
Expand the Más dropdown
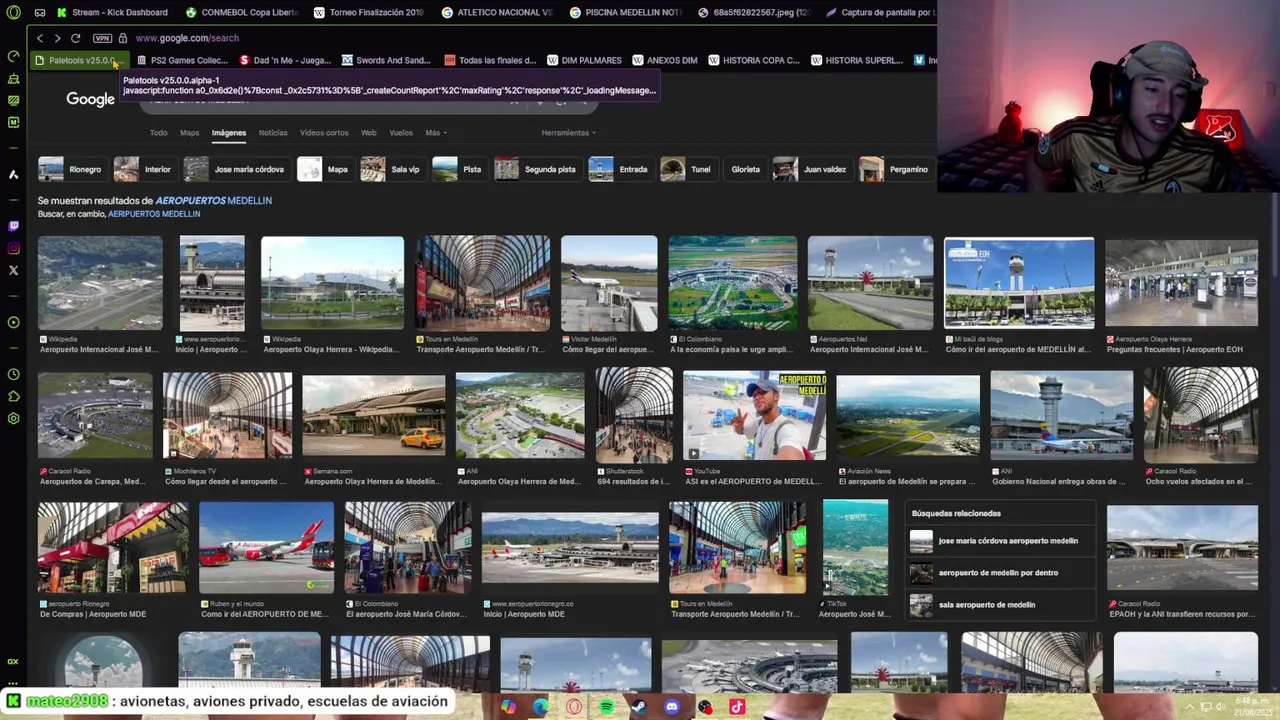coord(435,132)
